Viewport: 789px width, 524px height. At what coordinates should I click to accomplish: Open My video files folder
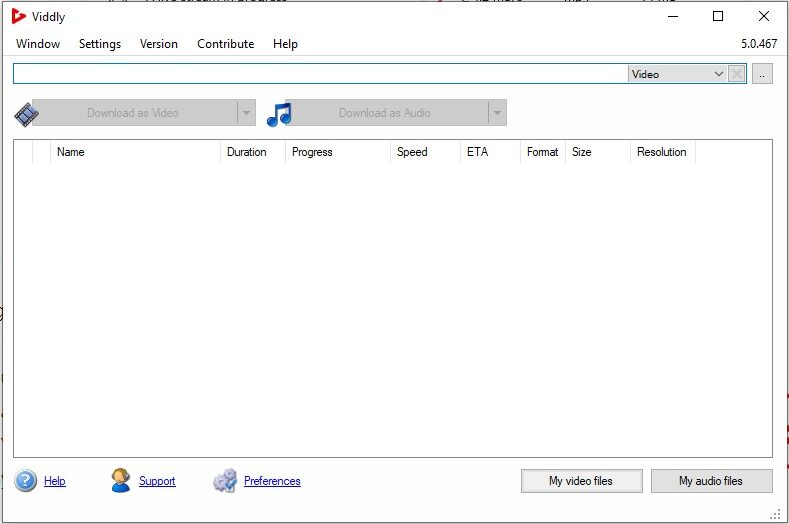pos(581,481)
